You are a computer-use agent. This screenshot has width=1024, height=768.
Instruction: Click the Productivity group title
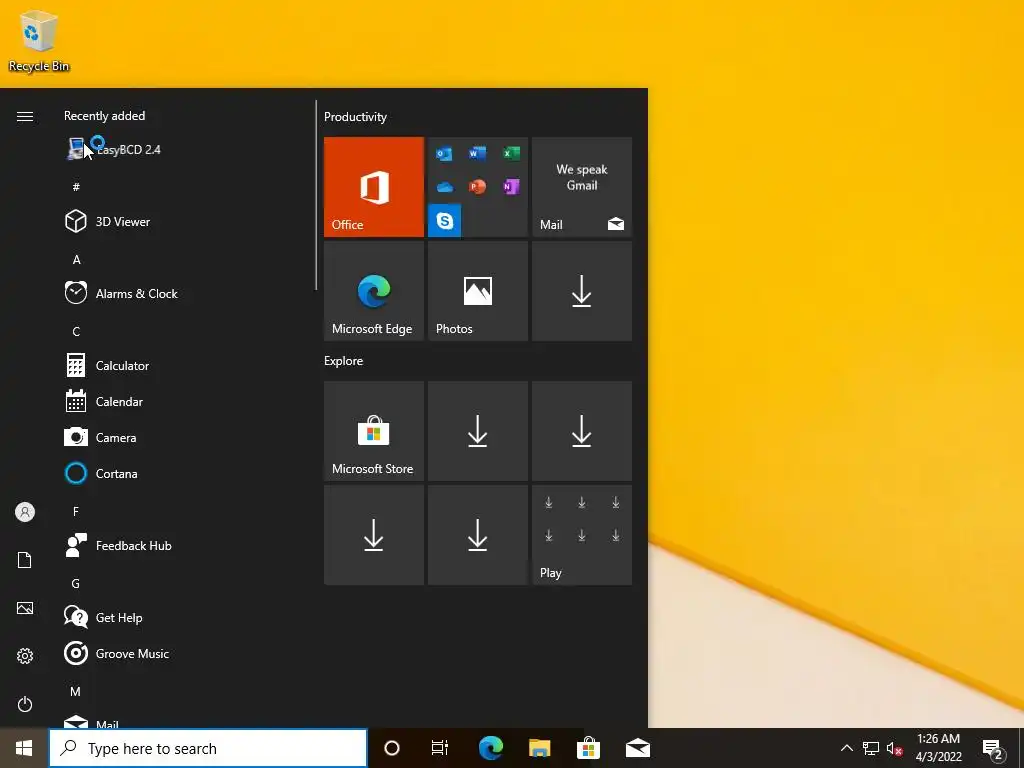[x=355, y=117]
